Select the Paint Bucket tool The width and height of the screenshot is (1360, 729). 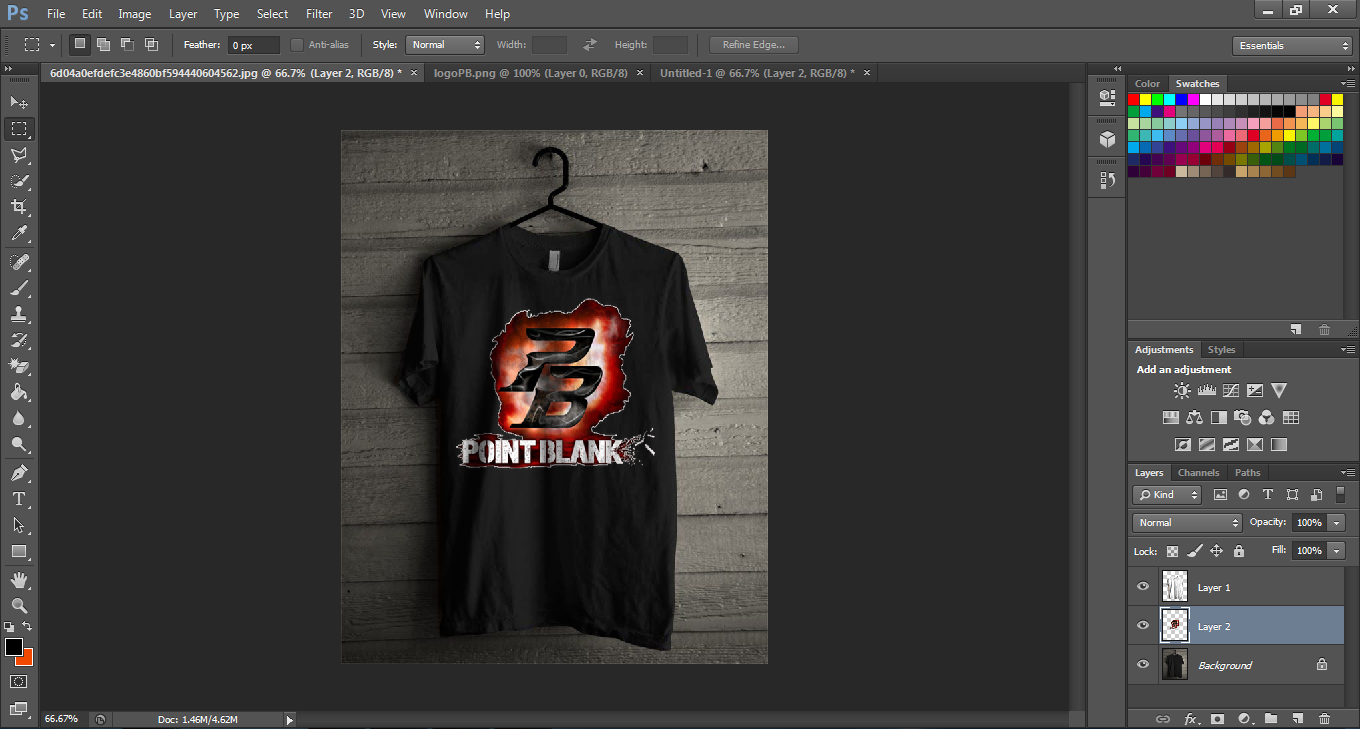[x=19, y=392]
